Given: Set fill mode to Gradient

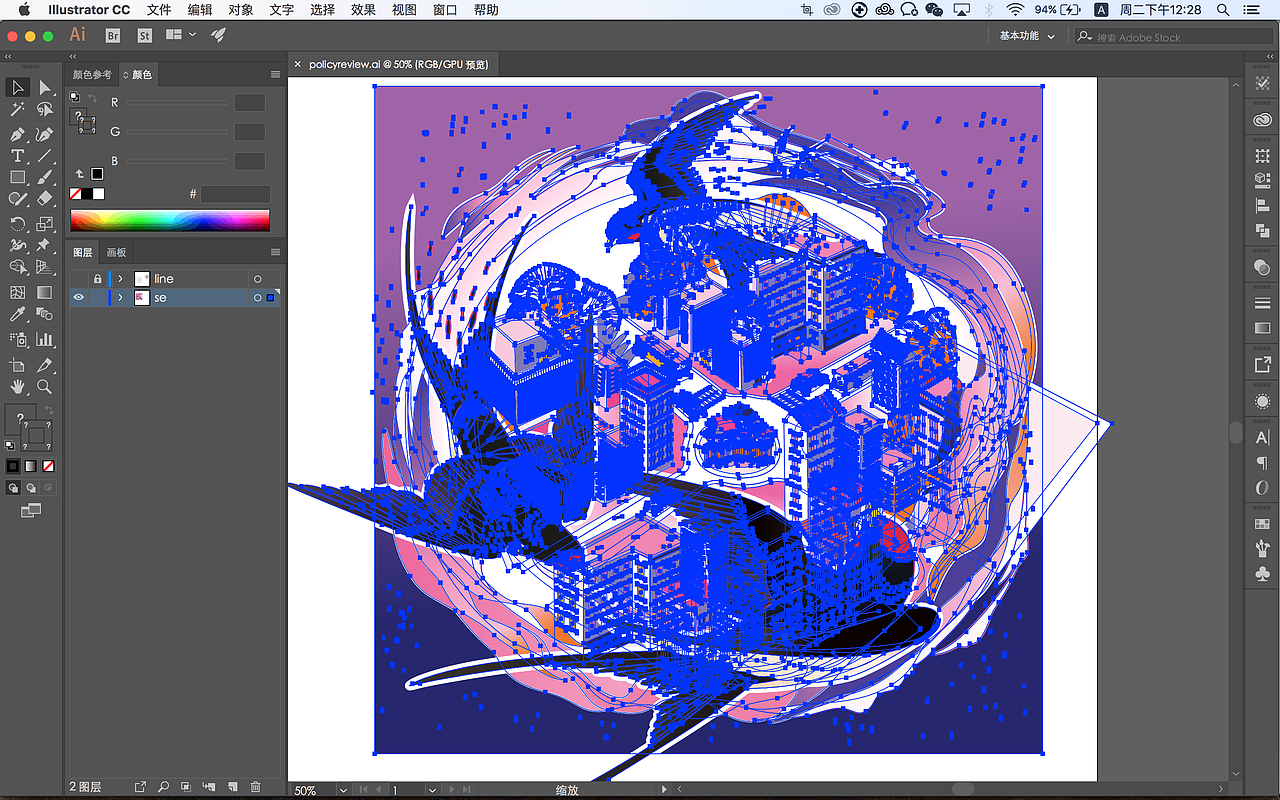Looking at the screenshot, I should pyautogui.click(x=31, y=466).
